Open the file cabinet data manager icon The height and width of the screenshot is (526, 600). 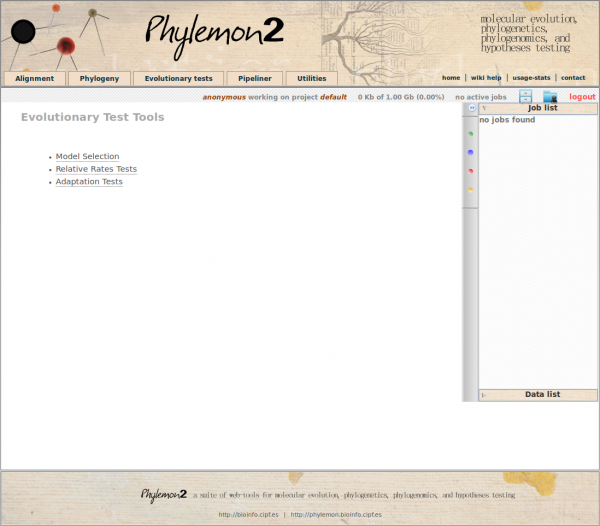pyautogui.click(x=525, y=96)
